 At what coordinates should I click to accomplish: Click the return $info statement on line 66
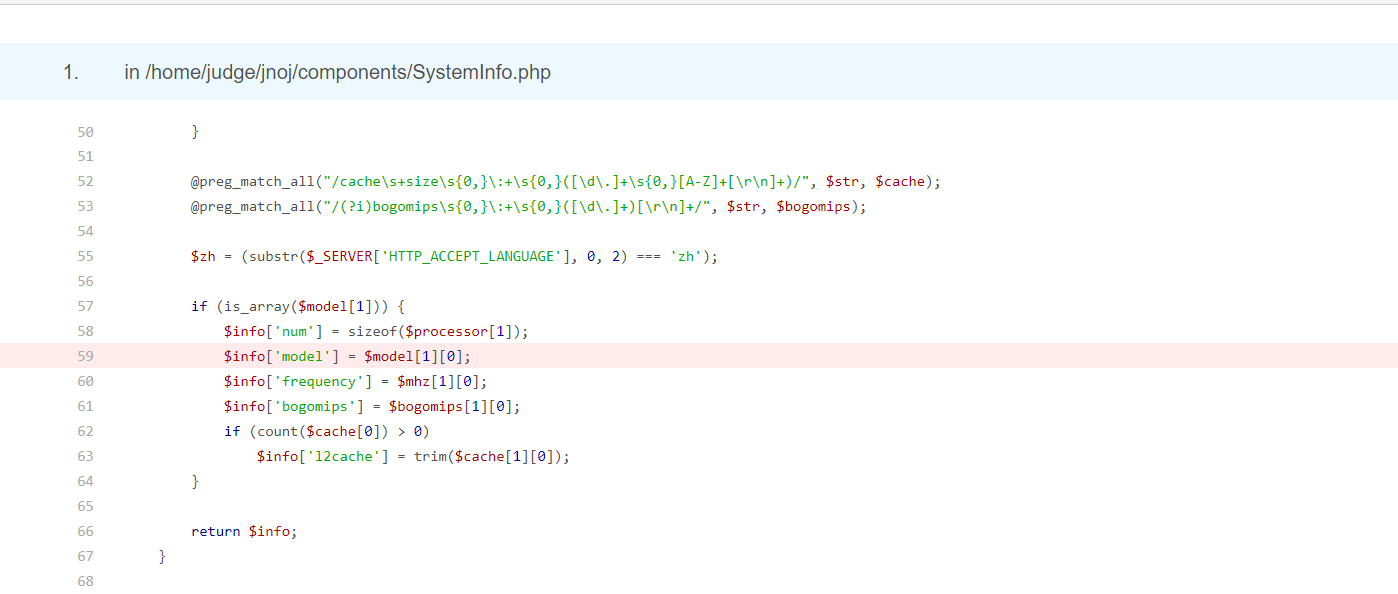(x=243, y=531)
